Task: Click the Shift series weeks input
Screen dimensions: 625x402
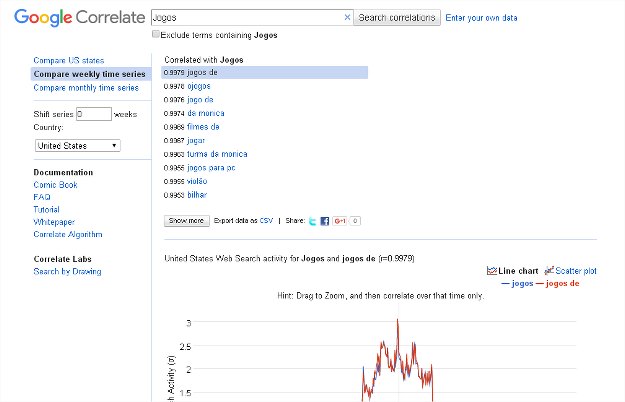Action: click(94, 114)
